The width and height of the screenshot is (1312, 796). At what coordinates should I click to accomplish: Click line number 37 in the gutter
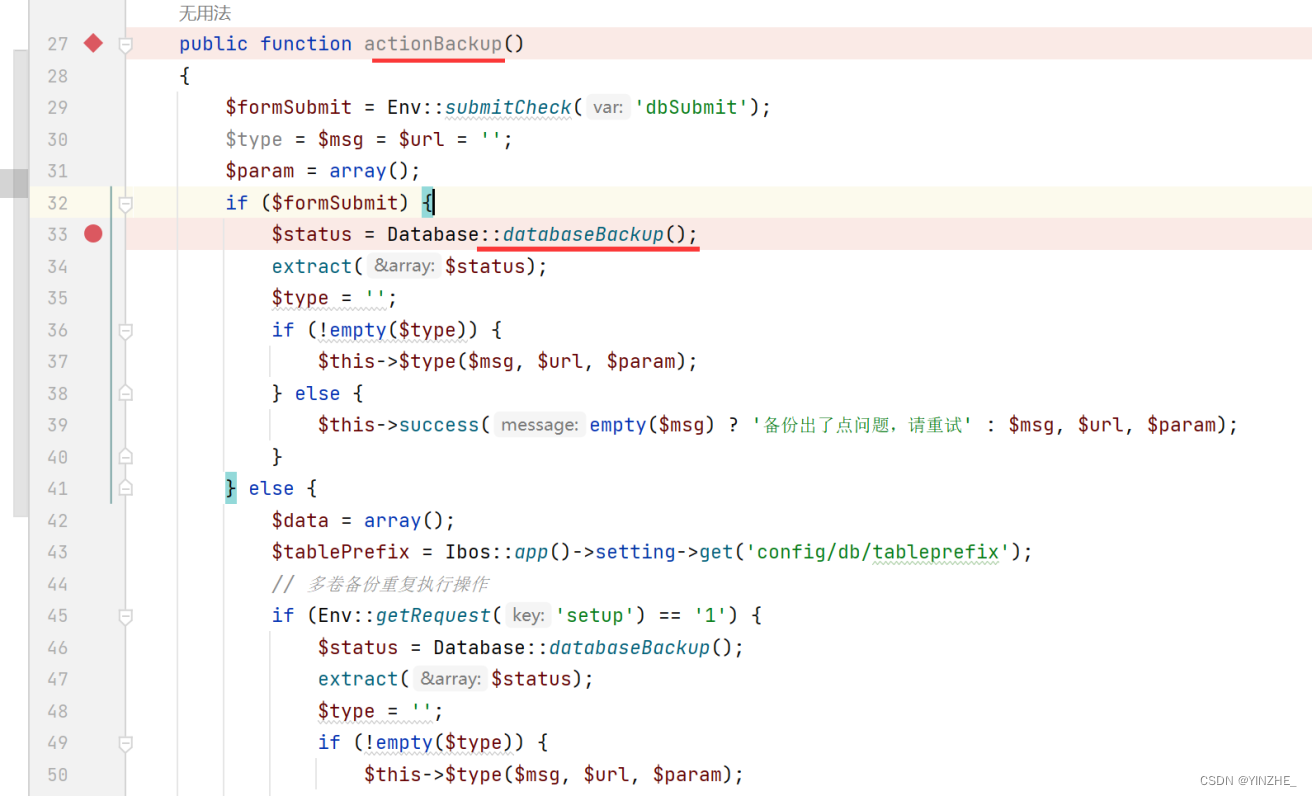(58, 362)
